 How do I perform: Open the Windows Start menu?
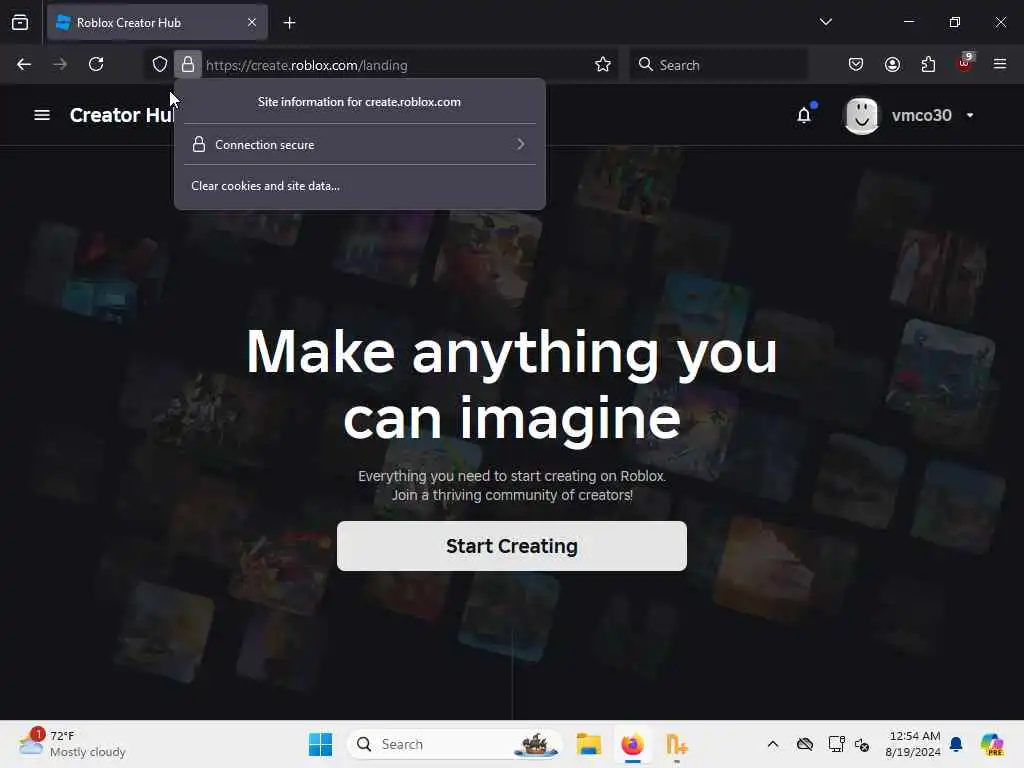pyautogui.click(x=320, y=744)
